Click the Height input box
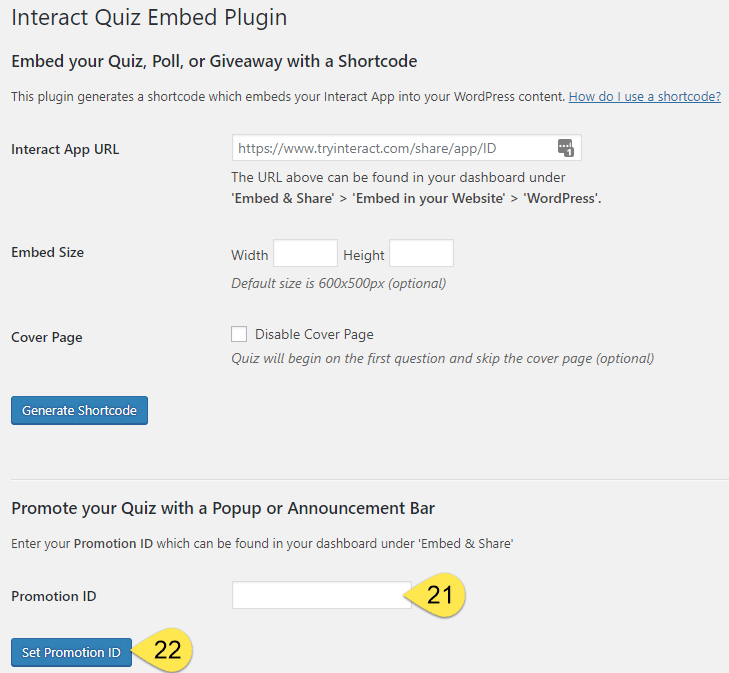Image resolution: width=729 pixels, height=673 pixels. pos(421,253)
